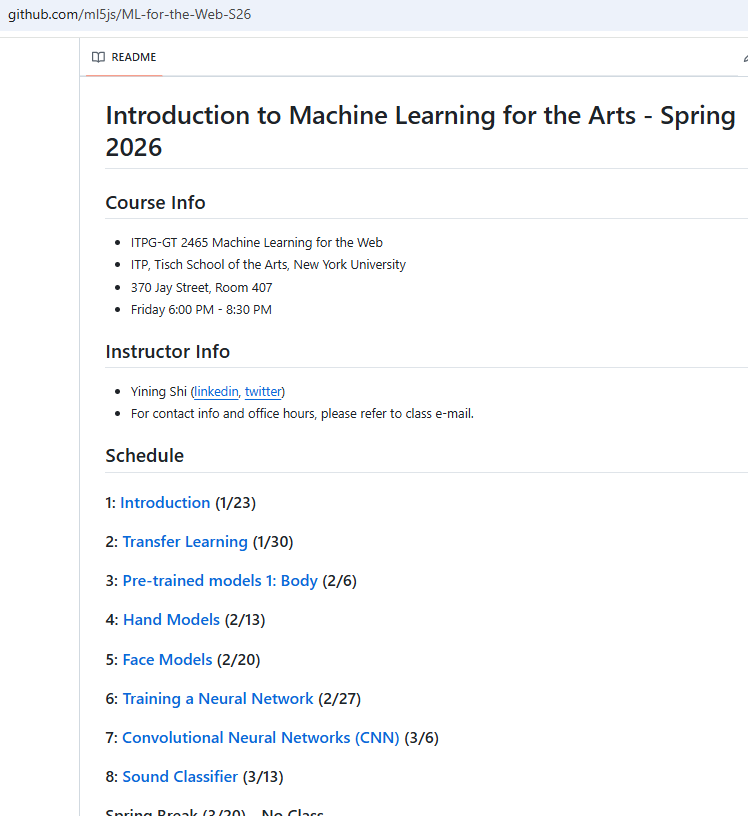Visit the Face Models page
The width and height of the screenshot is (748, 816).
(x=167, y=659)
